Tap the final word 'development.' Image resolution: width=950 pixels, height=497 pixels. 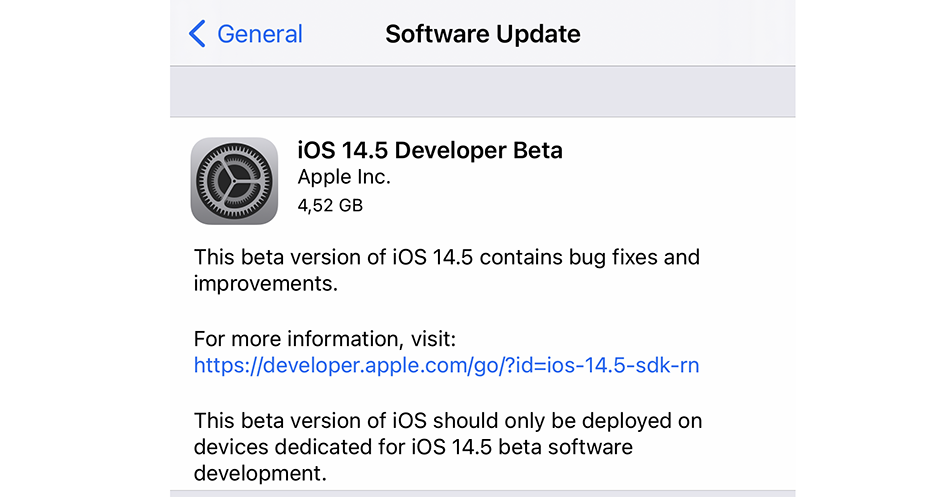(x=261, y=473)
